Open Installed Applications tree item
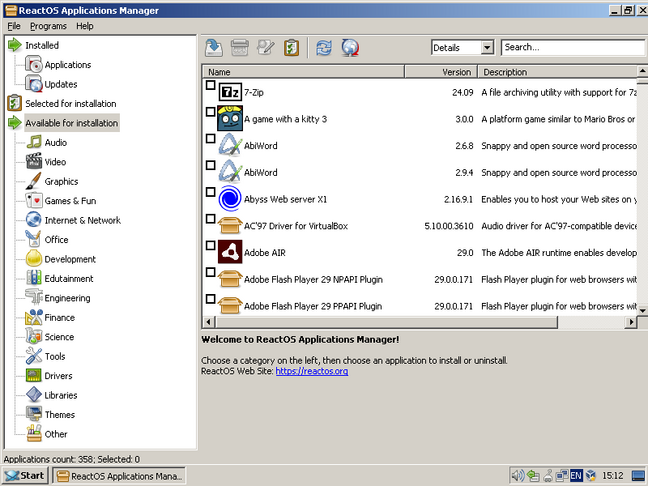The height and width of the screenshot is (486, 648). click(68, 65)
